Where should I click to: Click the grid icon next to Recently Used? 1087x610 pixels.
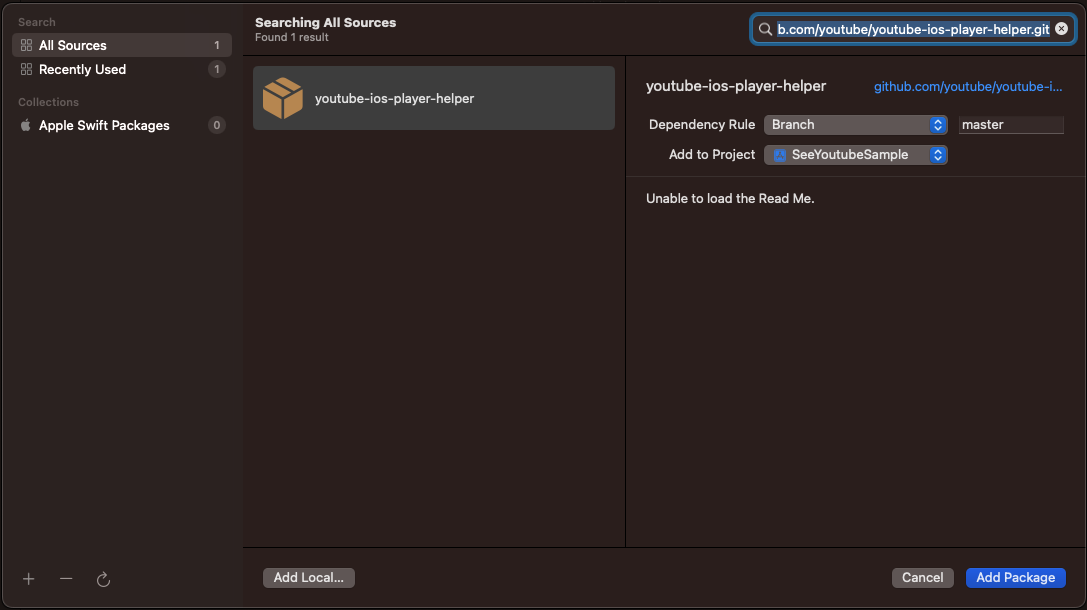point(26,69)
